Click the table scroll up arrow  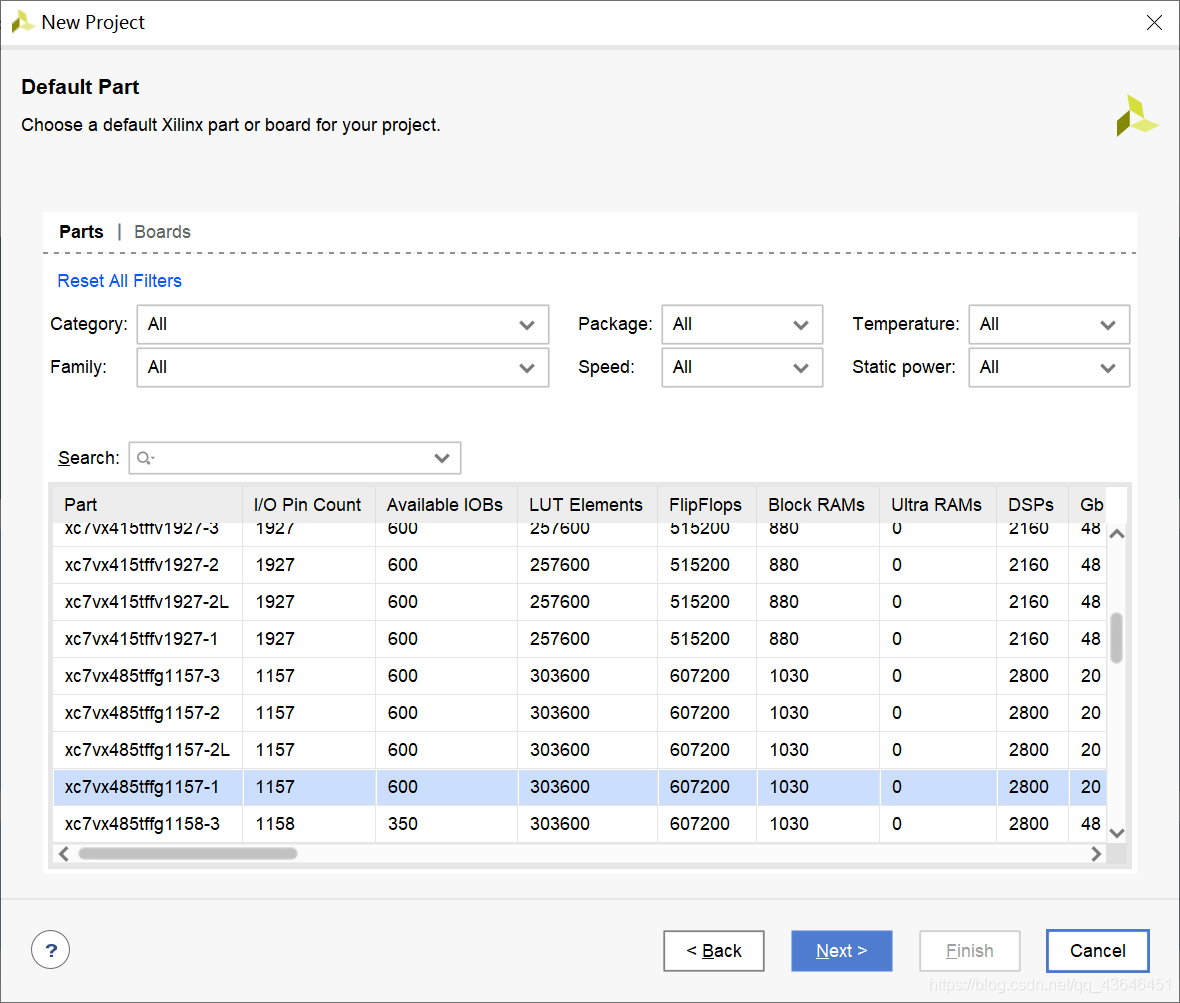pos(1117,534)
